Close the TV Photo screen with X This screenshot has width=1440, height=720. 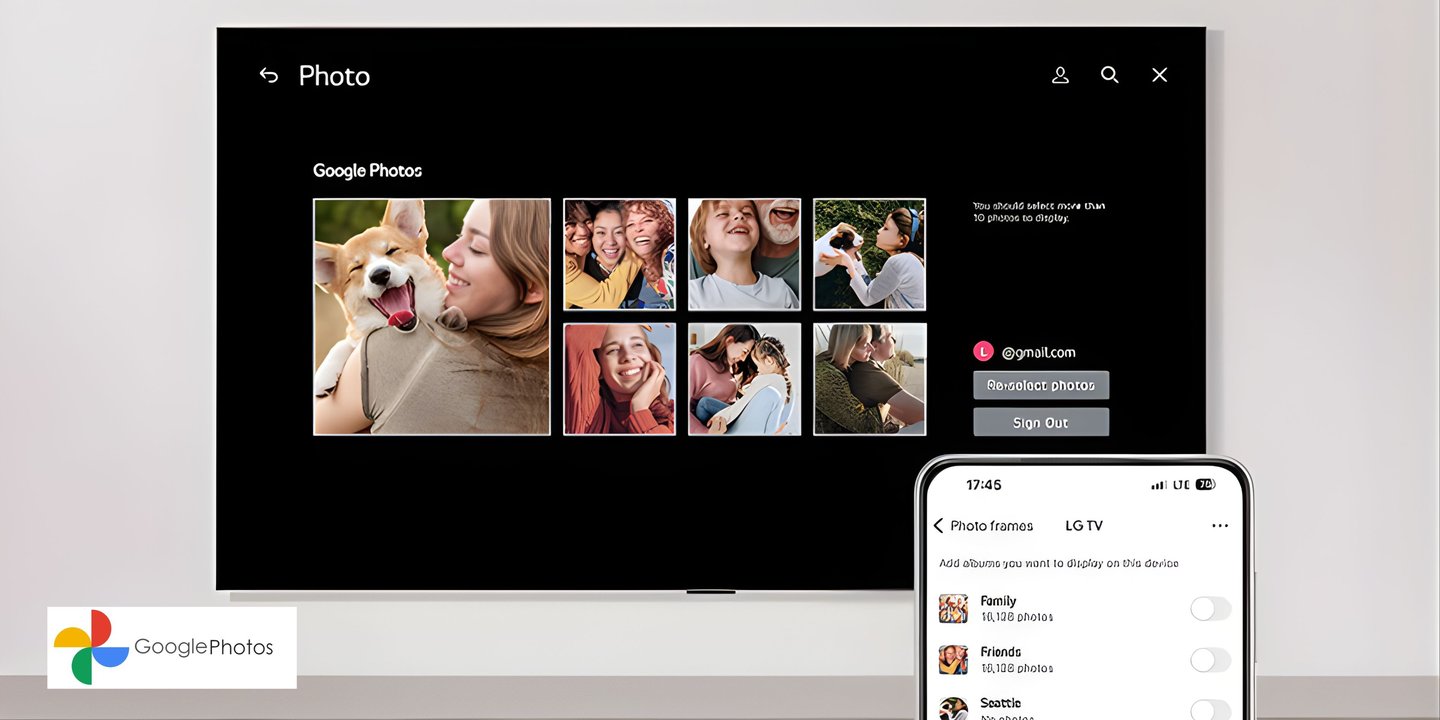tap(1159, 75)
